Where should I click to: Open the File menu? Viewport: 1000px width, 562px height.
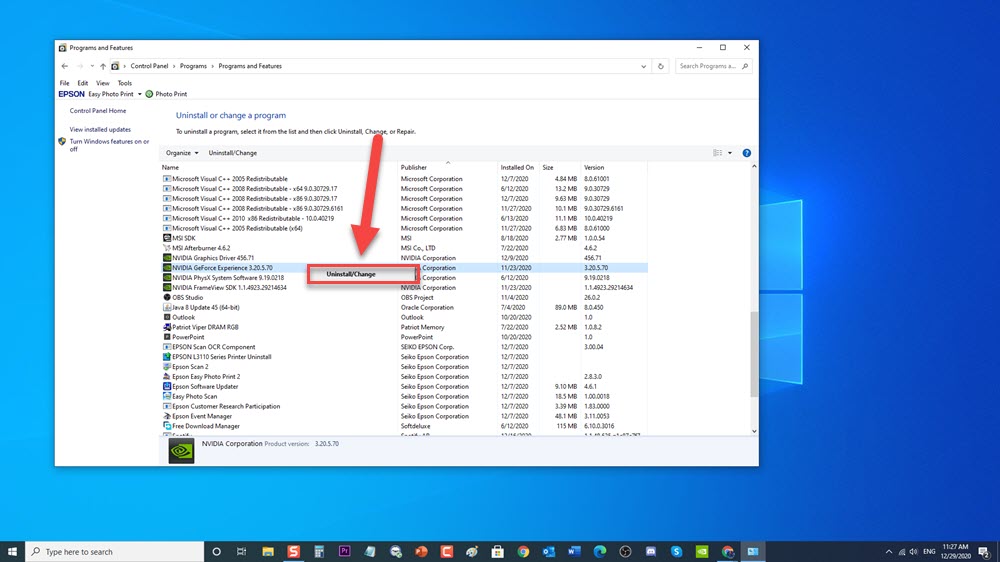64,83
